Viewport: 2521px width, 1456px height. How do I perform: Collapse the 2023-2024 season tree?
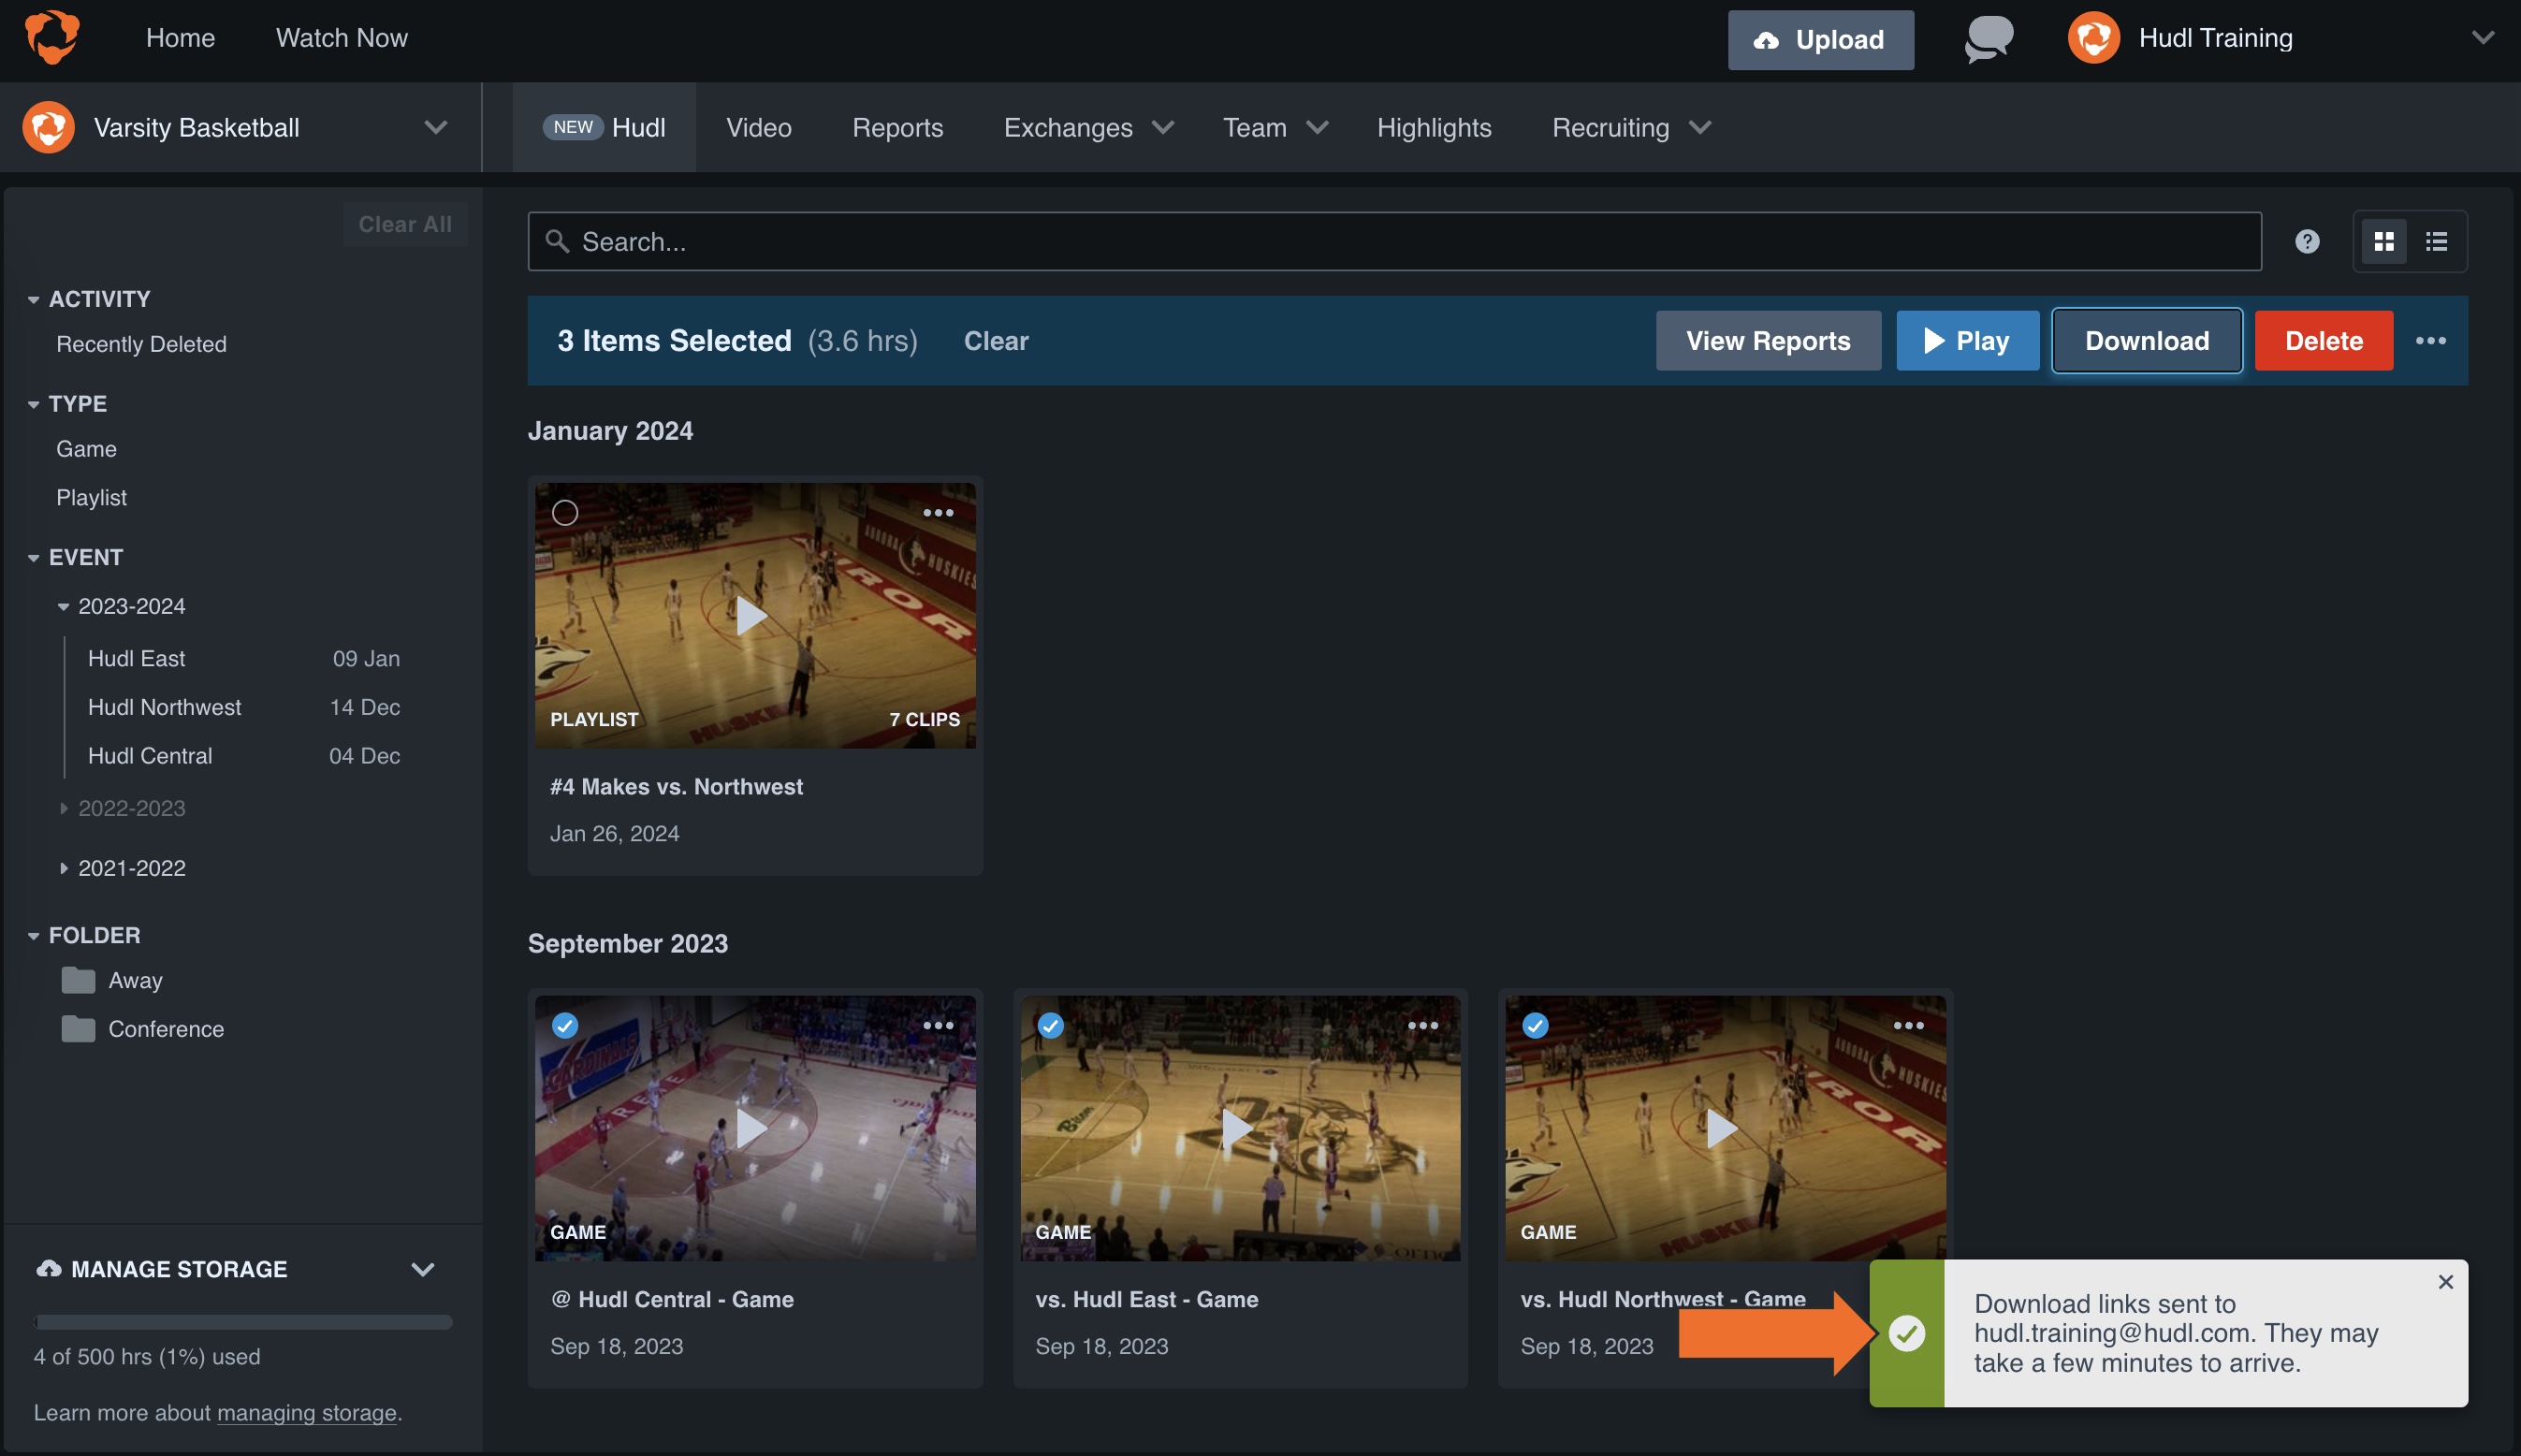click(63, 606)
